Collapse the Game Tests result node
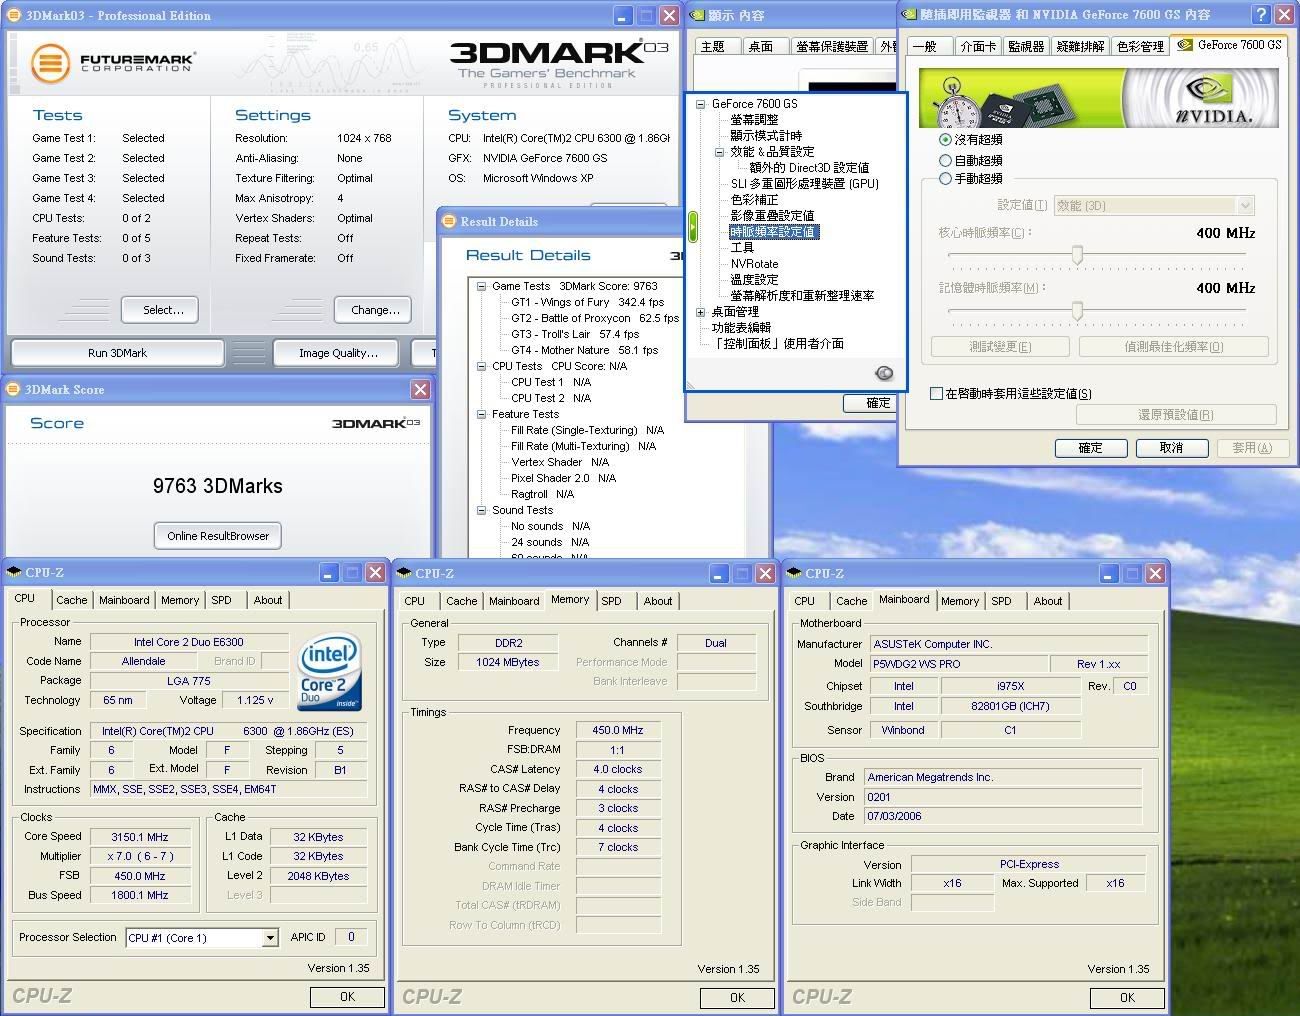 [481, 286]
